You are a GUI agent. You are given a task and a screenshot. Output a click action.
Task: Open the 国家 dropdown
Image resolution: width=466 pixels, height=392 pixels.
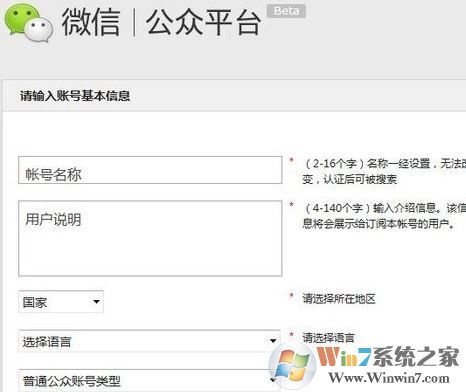pyautogui.click(x=61, y=302)
